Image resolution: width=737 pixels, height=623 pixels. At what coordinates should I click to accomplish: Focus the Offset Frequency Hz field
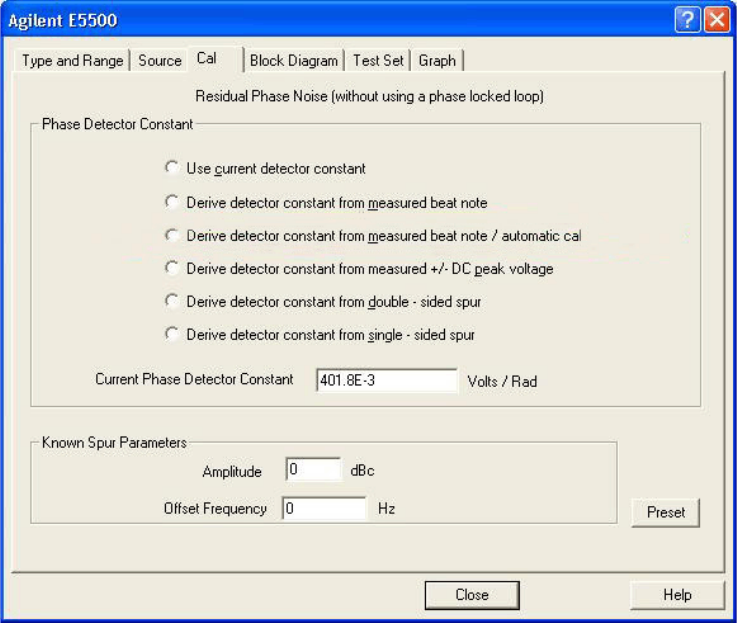(x=325, y=508)
